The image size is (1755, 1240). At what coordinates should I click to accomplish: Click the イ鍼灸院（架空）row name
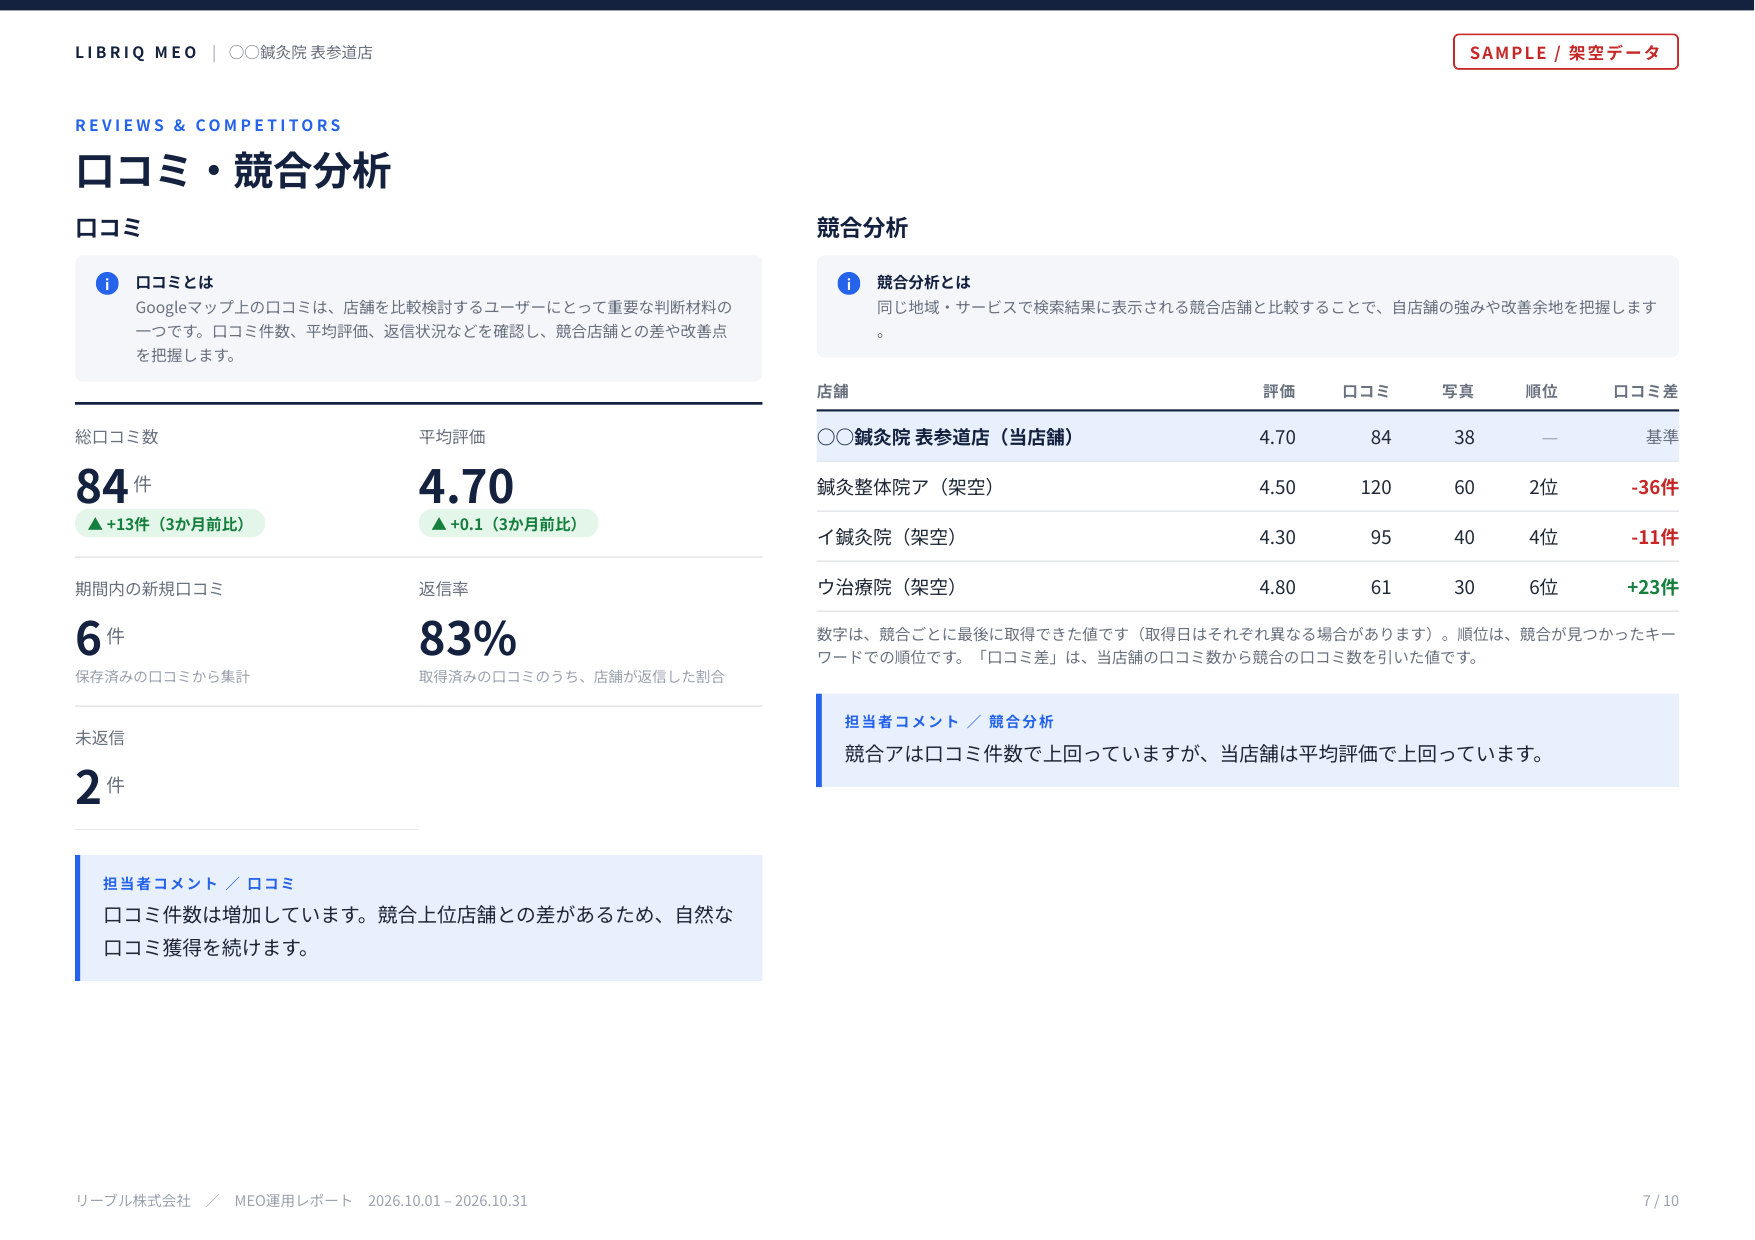point(887,537)
